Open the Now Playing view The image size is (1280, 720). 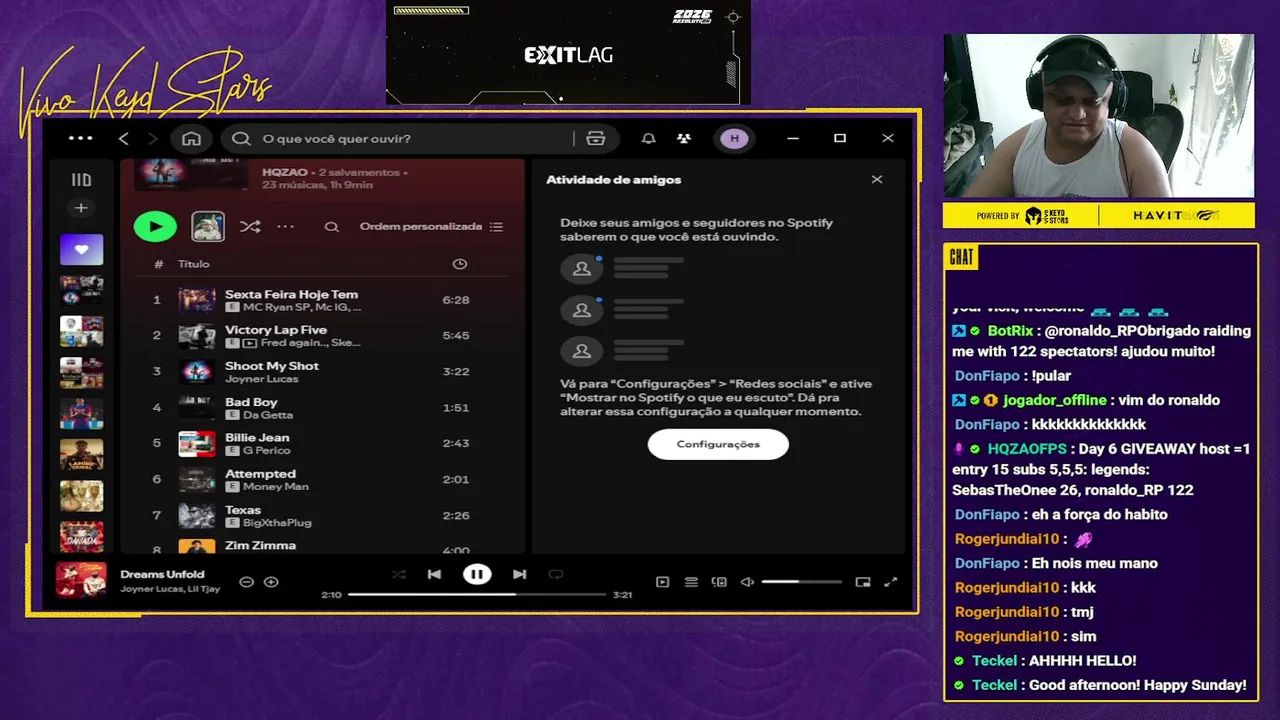coord(662,582)
